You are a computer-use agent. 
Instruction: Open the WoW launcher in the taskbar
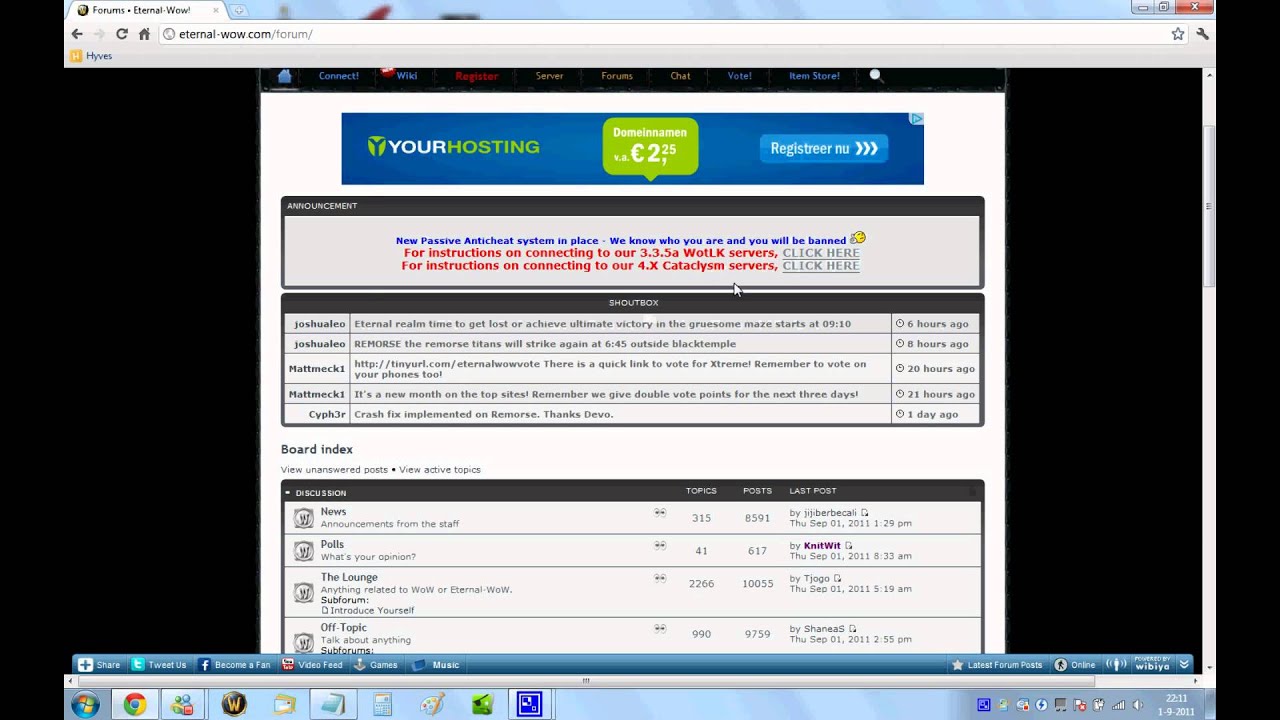pyautogui.click(x=234, y=705)
